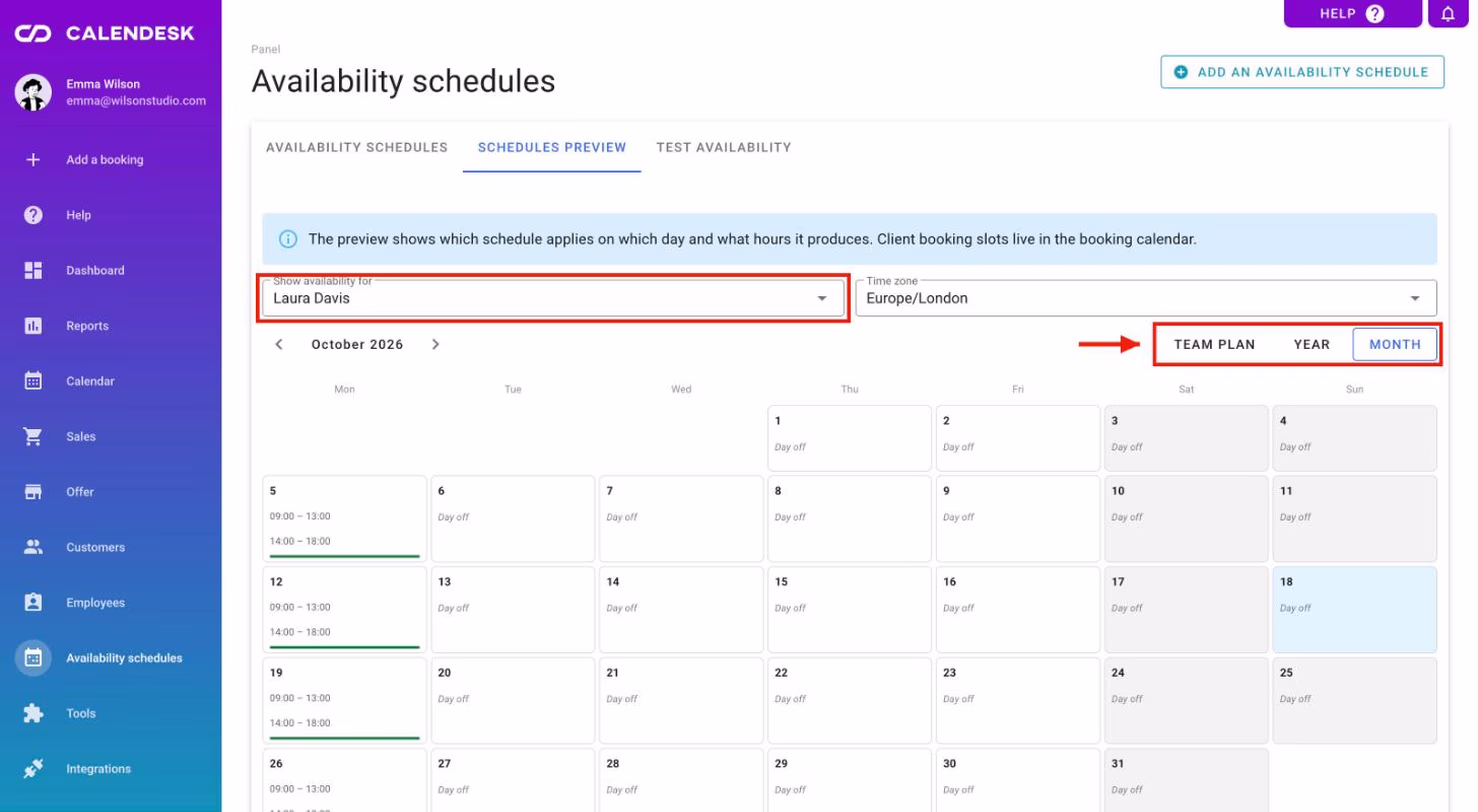Open the Integrations plug icon
Viewport: 1478px width, 812px height.
tap(33, 769)
